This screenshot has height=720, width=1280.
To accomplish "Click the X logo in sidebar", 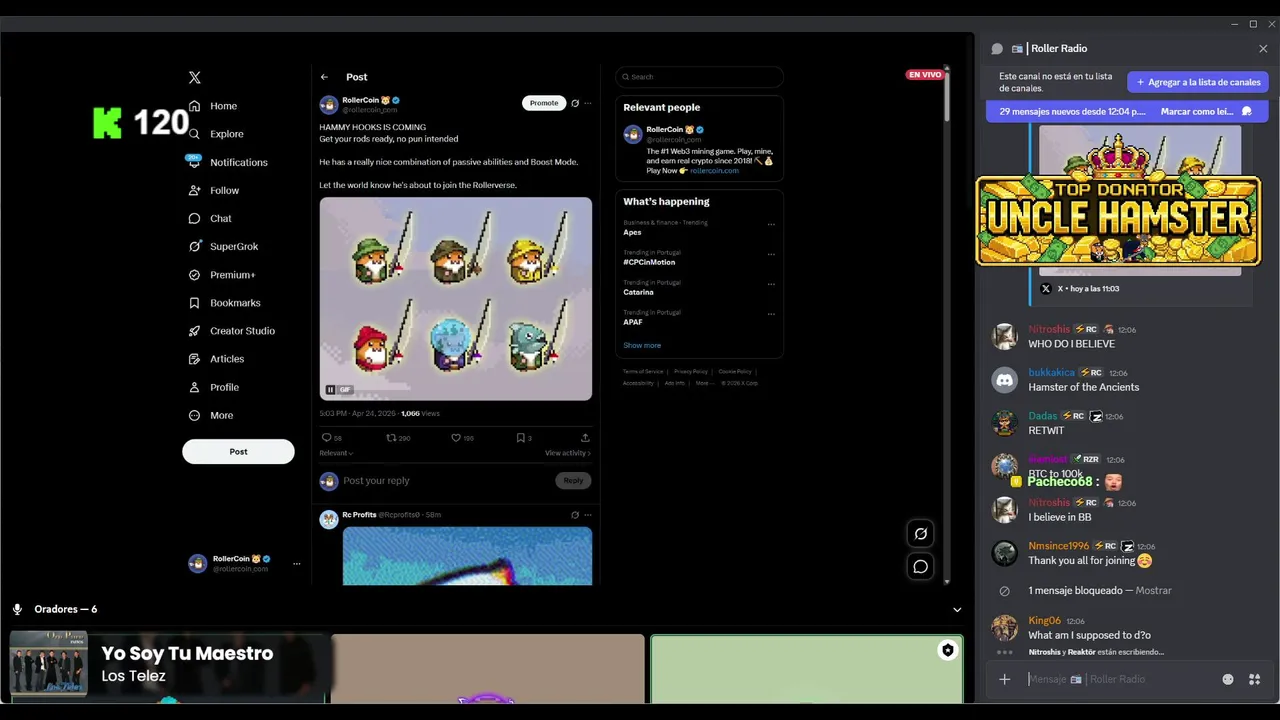I will coord(195,77).
